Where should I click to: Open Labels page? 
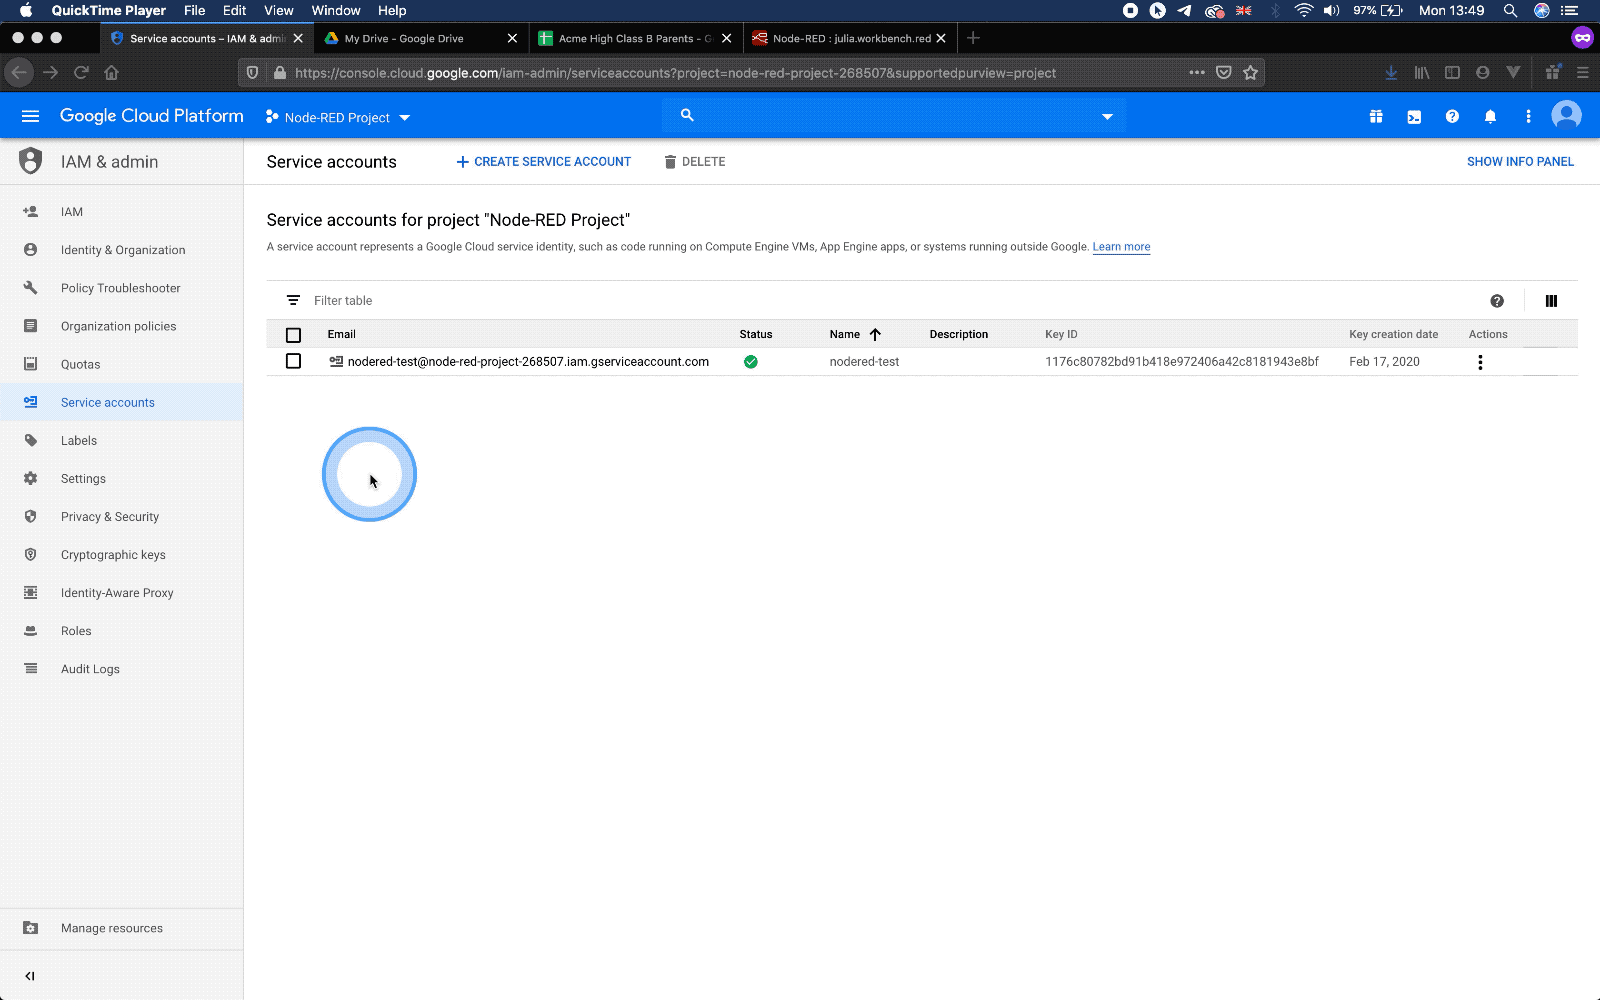point(79,440)
